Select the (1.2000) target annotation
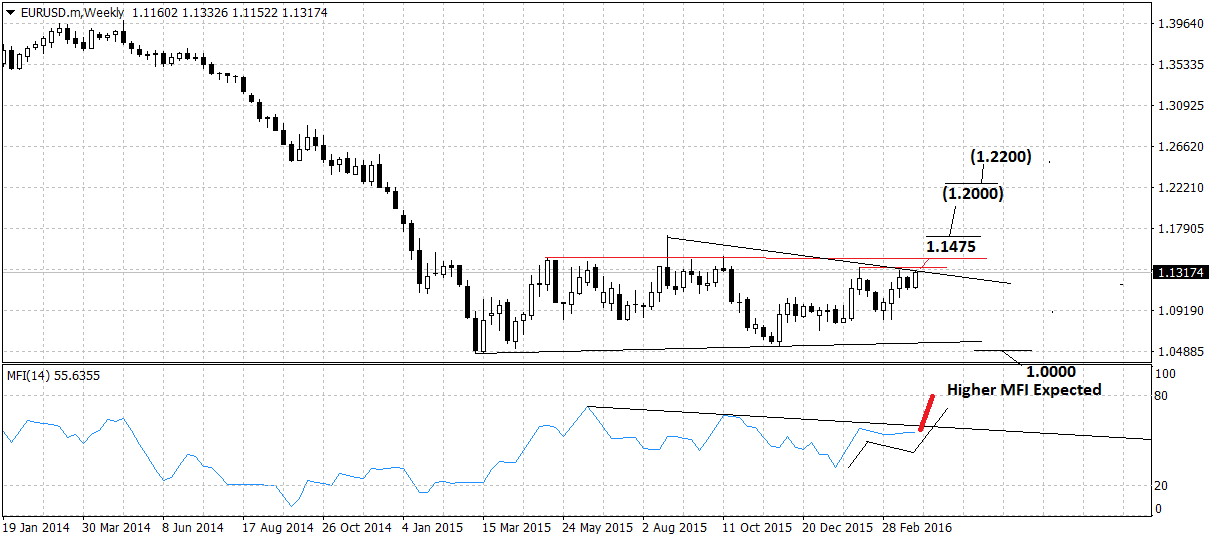Image resolution: width=1211 pixels, height=540 pixels. click(974, 193)
